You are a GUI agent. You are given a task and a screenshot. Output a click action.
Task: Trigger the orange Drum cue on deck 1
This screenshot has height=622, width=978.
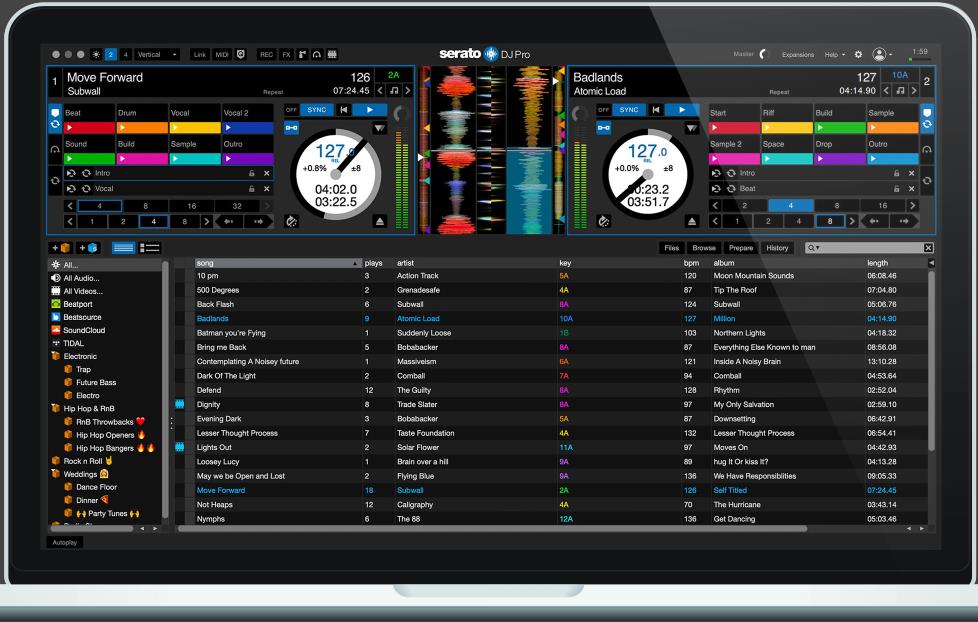coord(142,127)
